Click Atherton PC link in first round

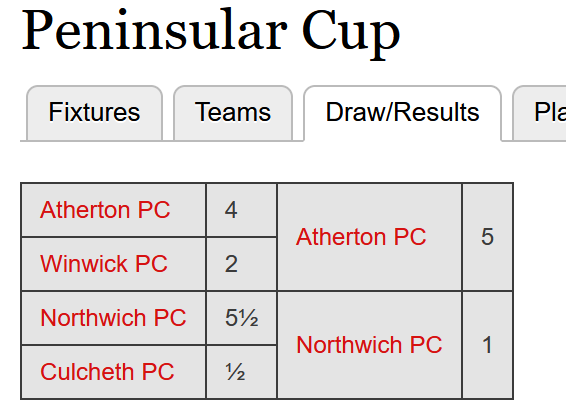click(x=105, y=210)
